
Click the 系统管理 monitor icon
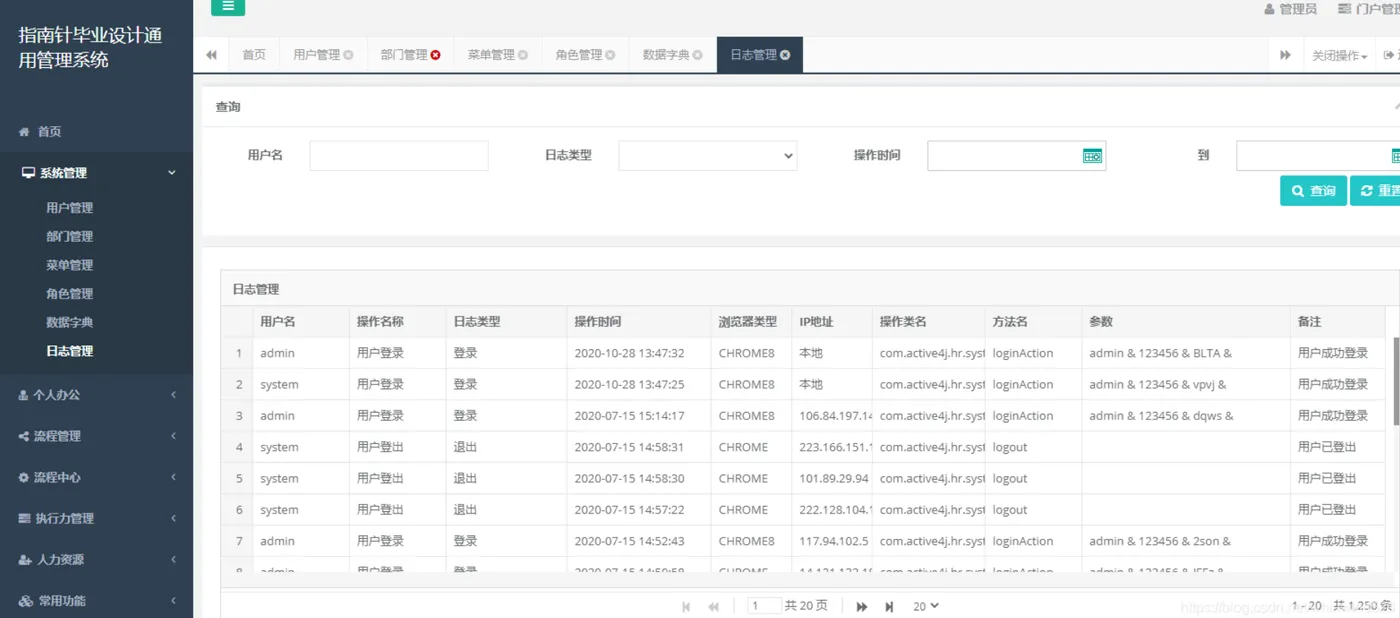point(28,173)
